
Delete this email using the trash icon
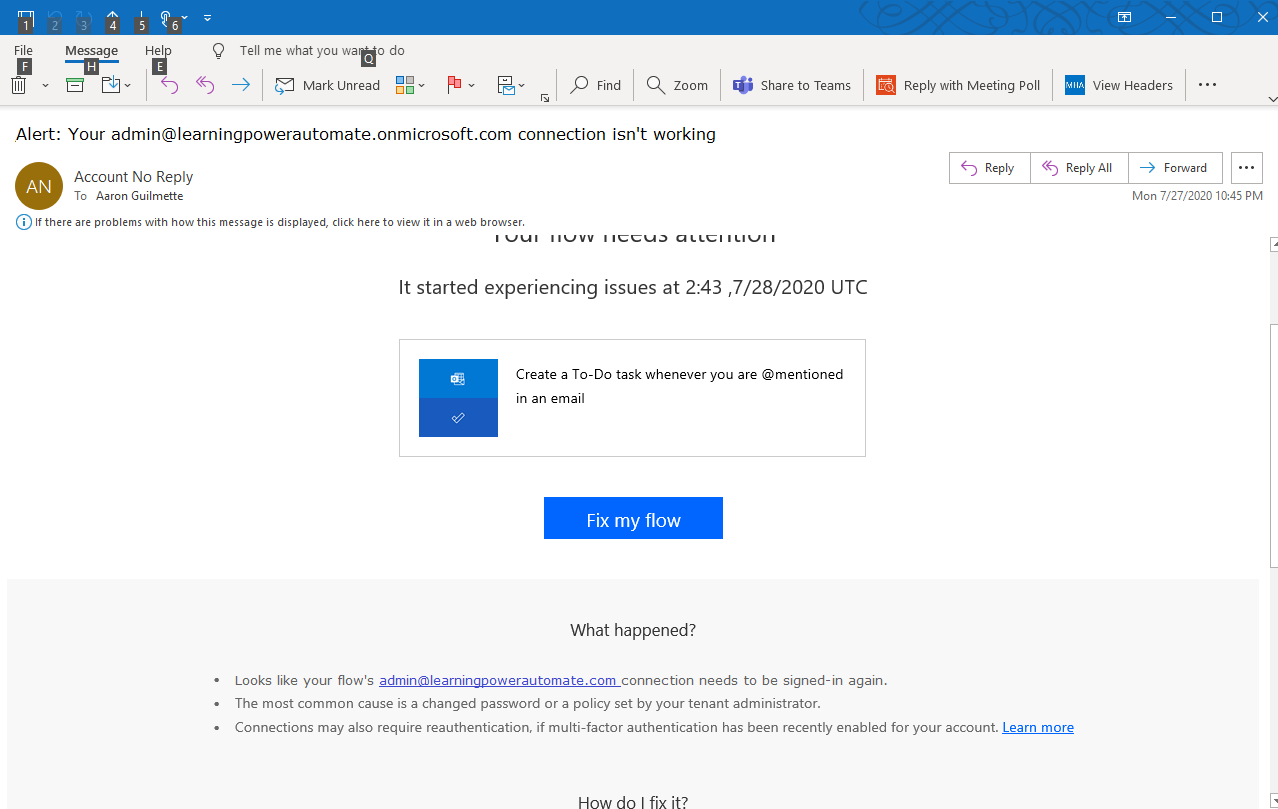18,85
